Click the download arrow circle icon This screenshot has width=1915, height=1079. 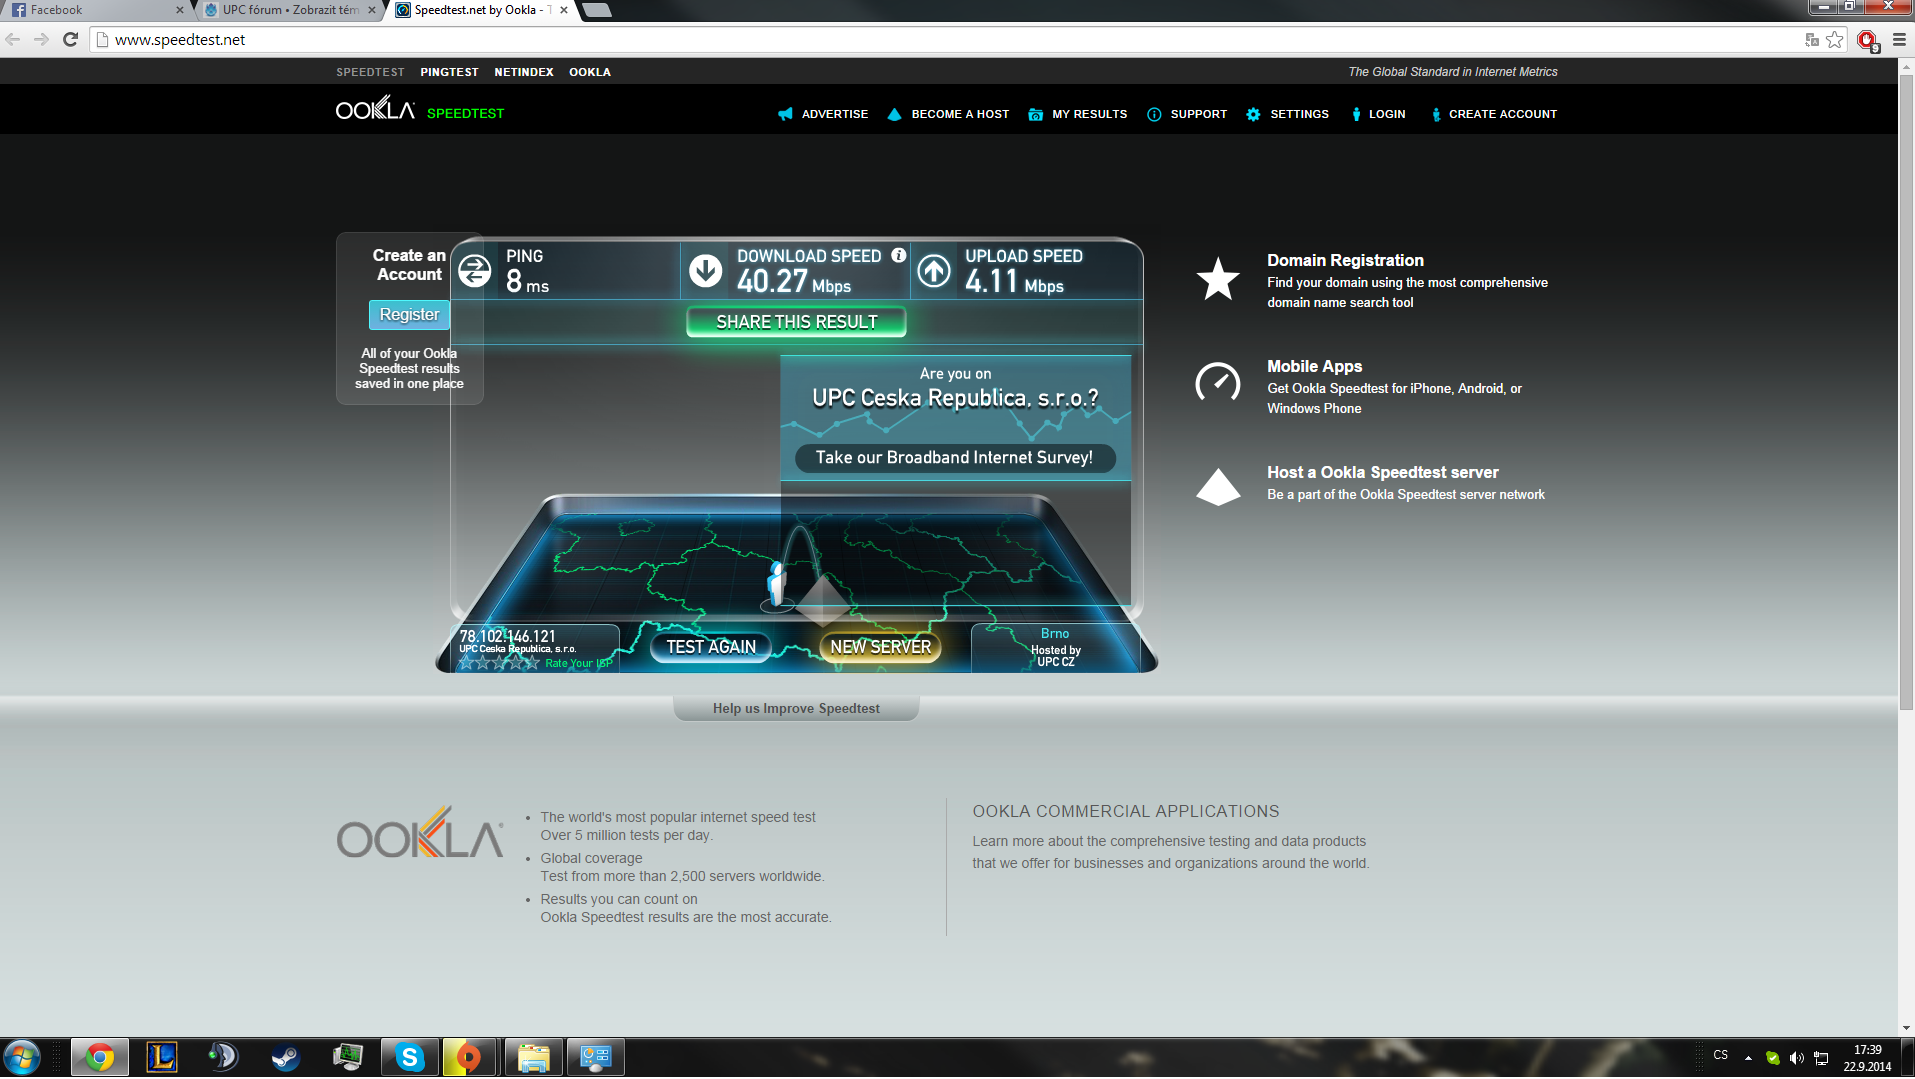point(706,270)
